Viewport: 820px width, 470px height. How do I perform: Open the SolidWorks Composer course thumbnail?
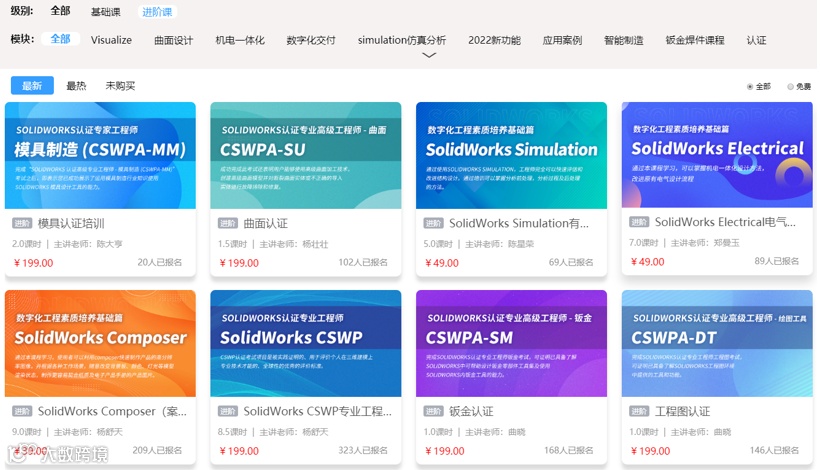click(100, 343)
